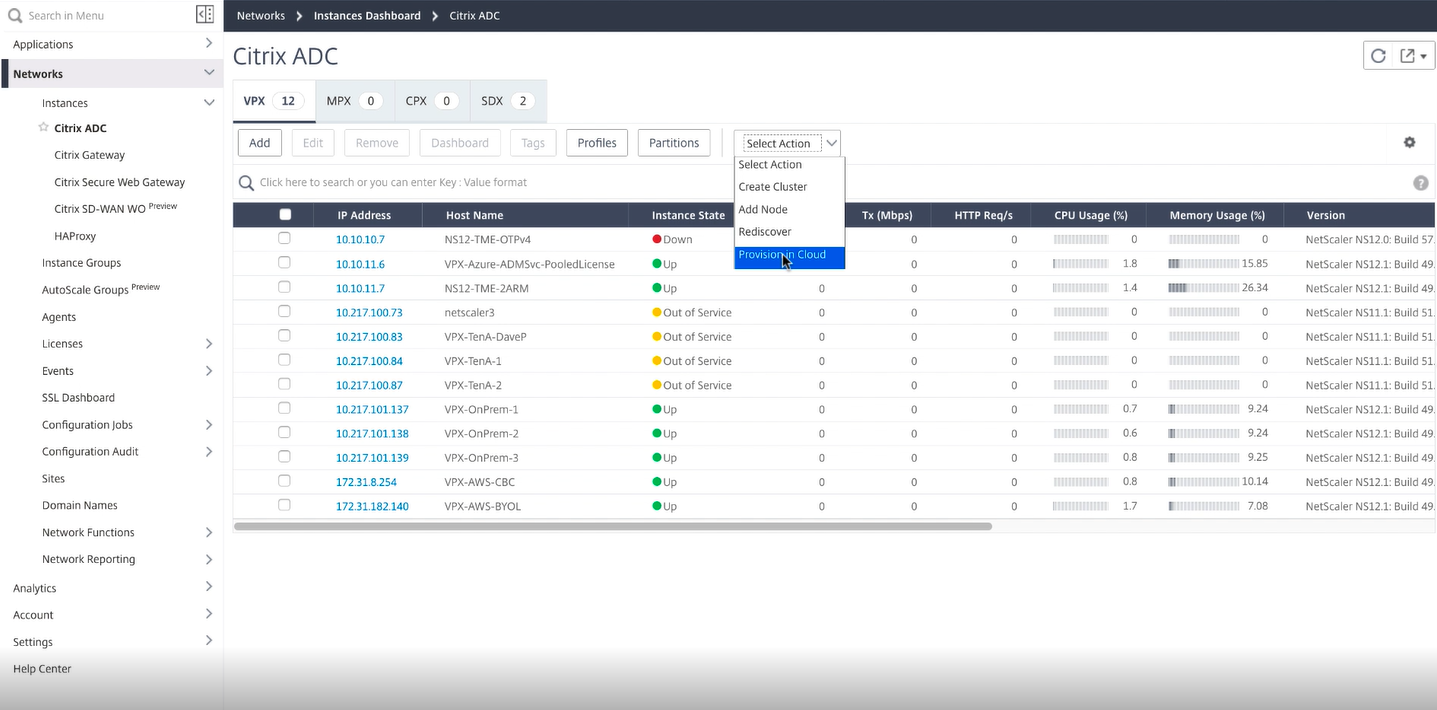The height and width of the screenshot is (710, 1437).
Task: Select the checkbox for VPX-AWS-BYOL row
Action: click(x=284, y=506)
